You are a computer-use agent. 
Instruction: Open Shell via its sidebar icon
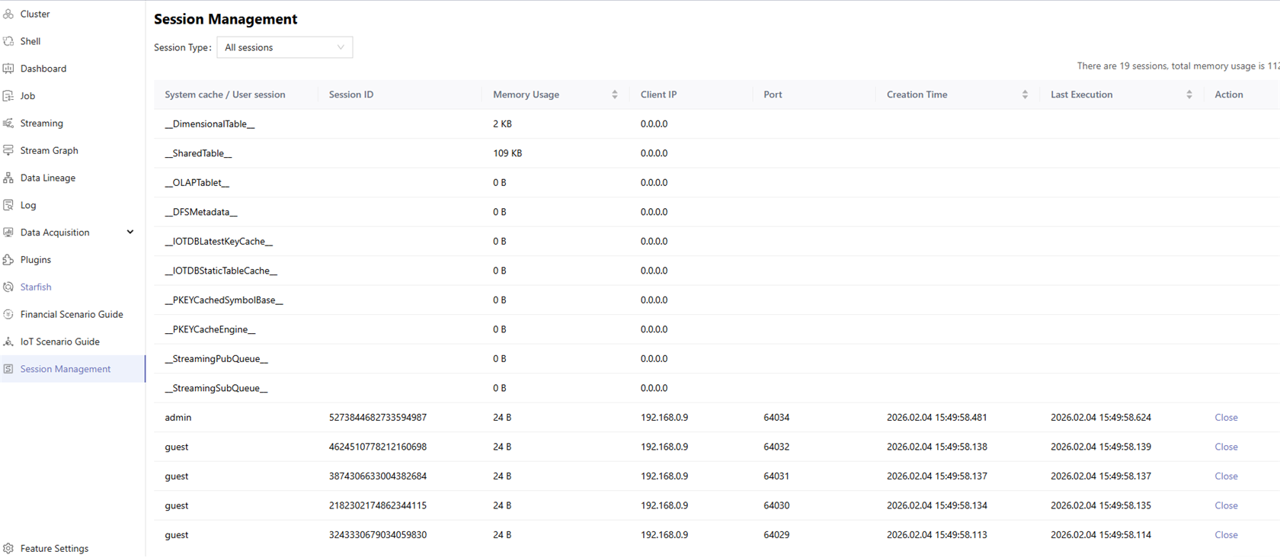click(8, 41)
